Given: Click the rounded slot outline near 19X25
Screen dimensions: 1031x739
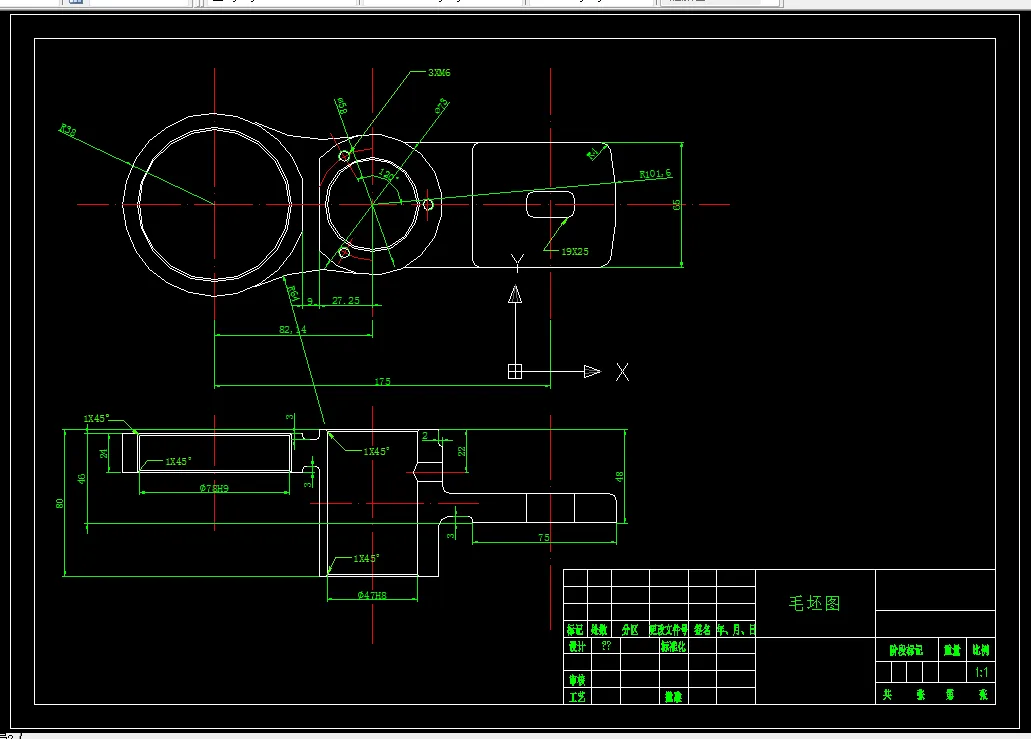Looking at the screenshot, I should tap(550, 204).
